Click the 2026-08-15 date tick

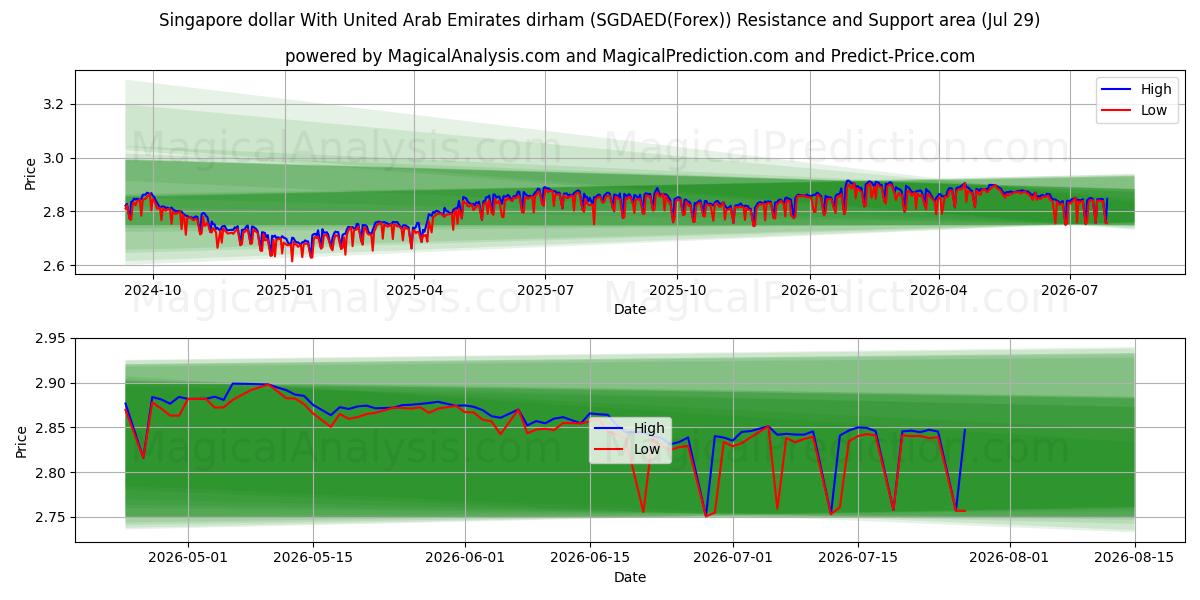(1135, 557)
